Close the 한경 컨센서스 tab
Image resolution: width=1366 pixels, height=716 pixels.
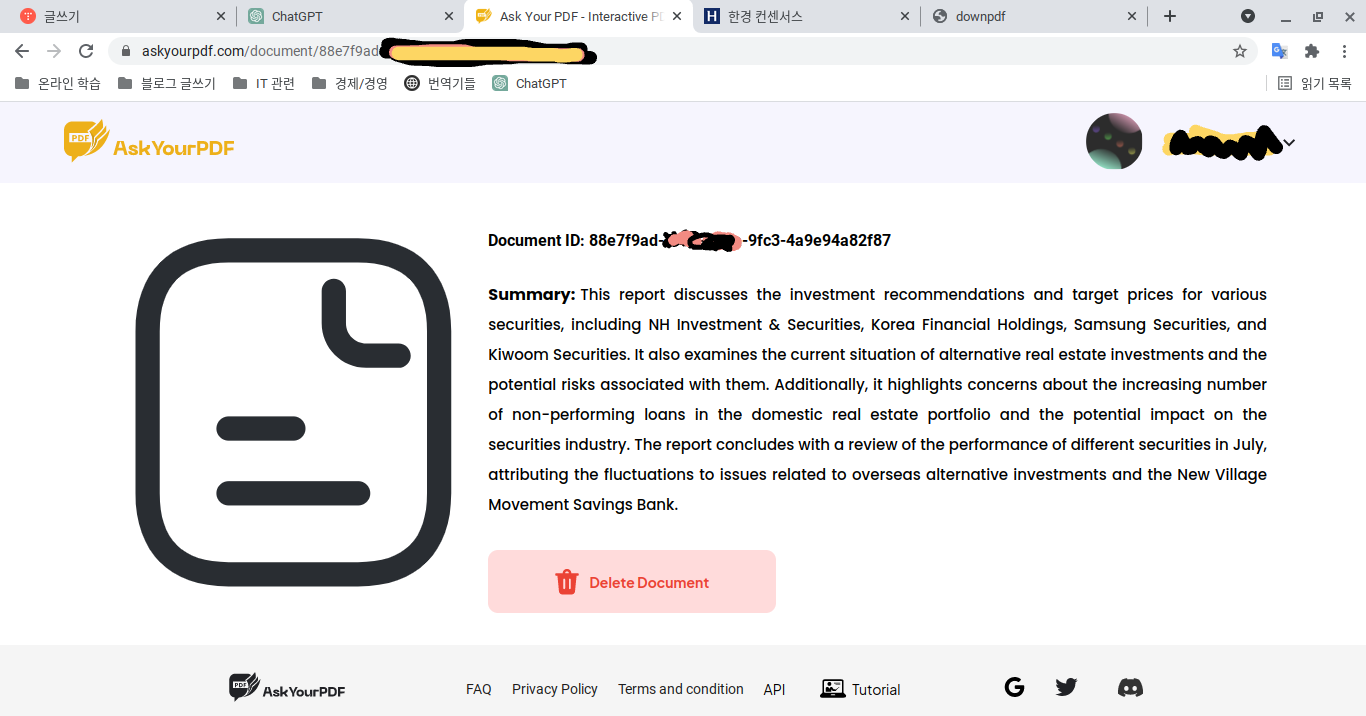[x=905, y=16]
